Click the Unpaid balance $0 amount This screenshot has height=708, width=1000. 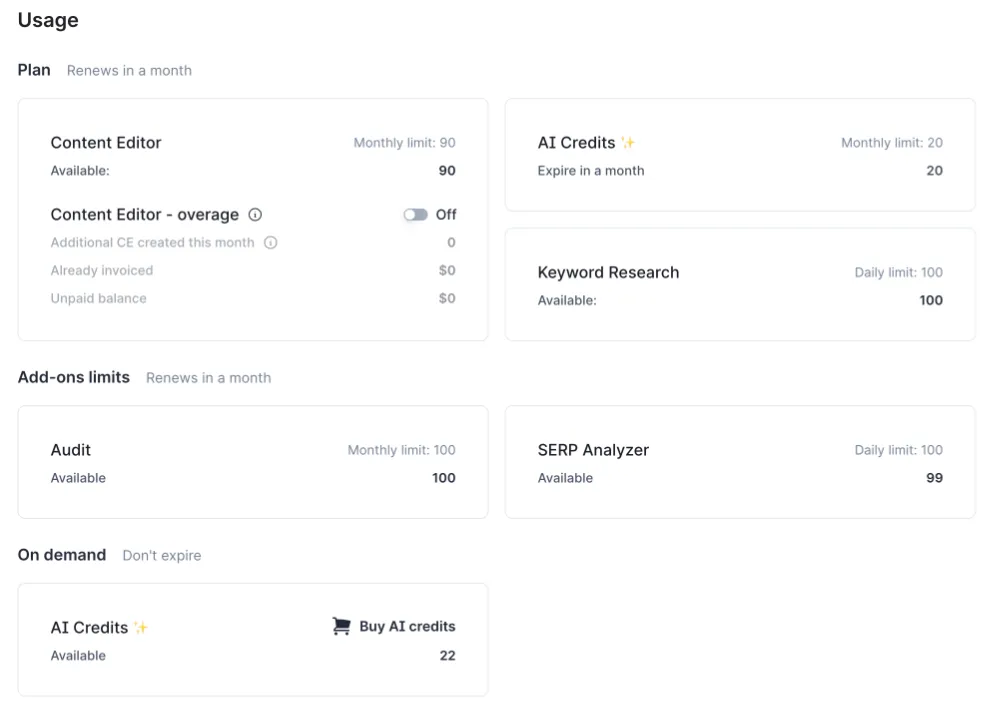pos(447,298)
